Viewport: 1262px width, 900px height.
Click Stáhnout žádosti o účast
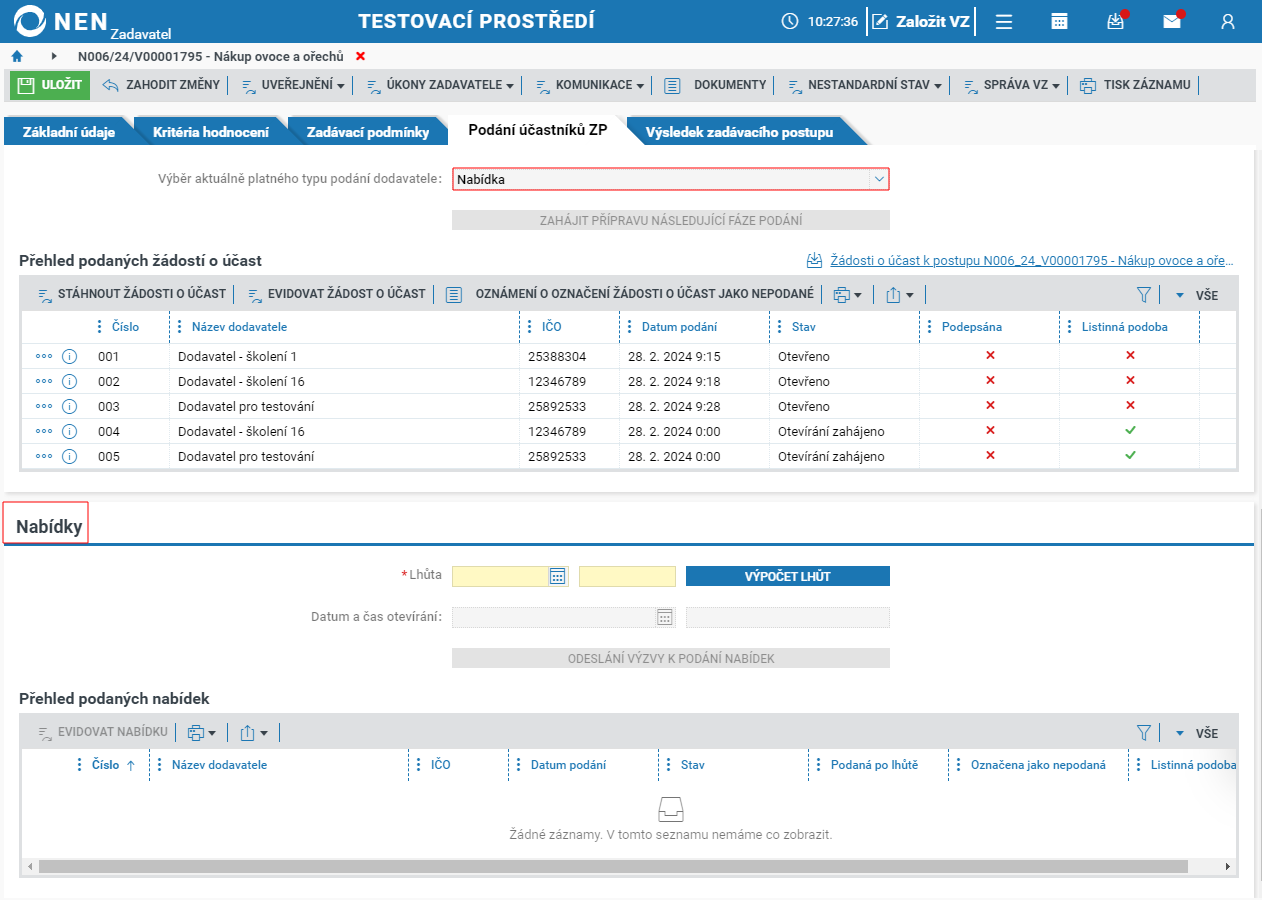tap(130, 295)
